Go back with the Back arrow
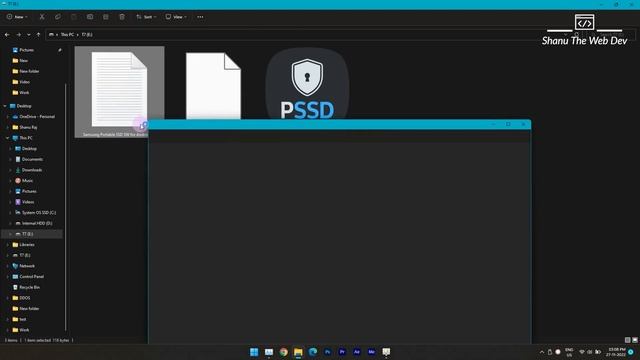 pyautogui.click(x=7, y=35)
